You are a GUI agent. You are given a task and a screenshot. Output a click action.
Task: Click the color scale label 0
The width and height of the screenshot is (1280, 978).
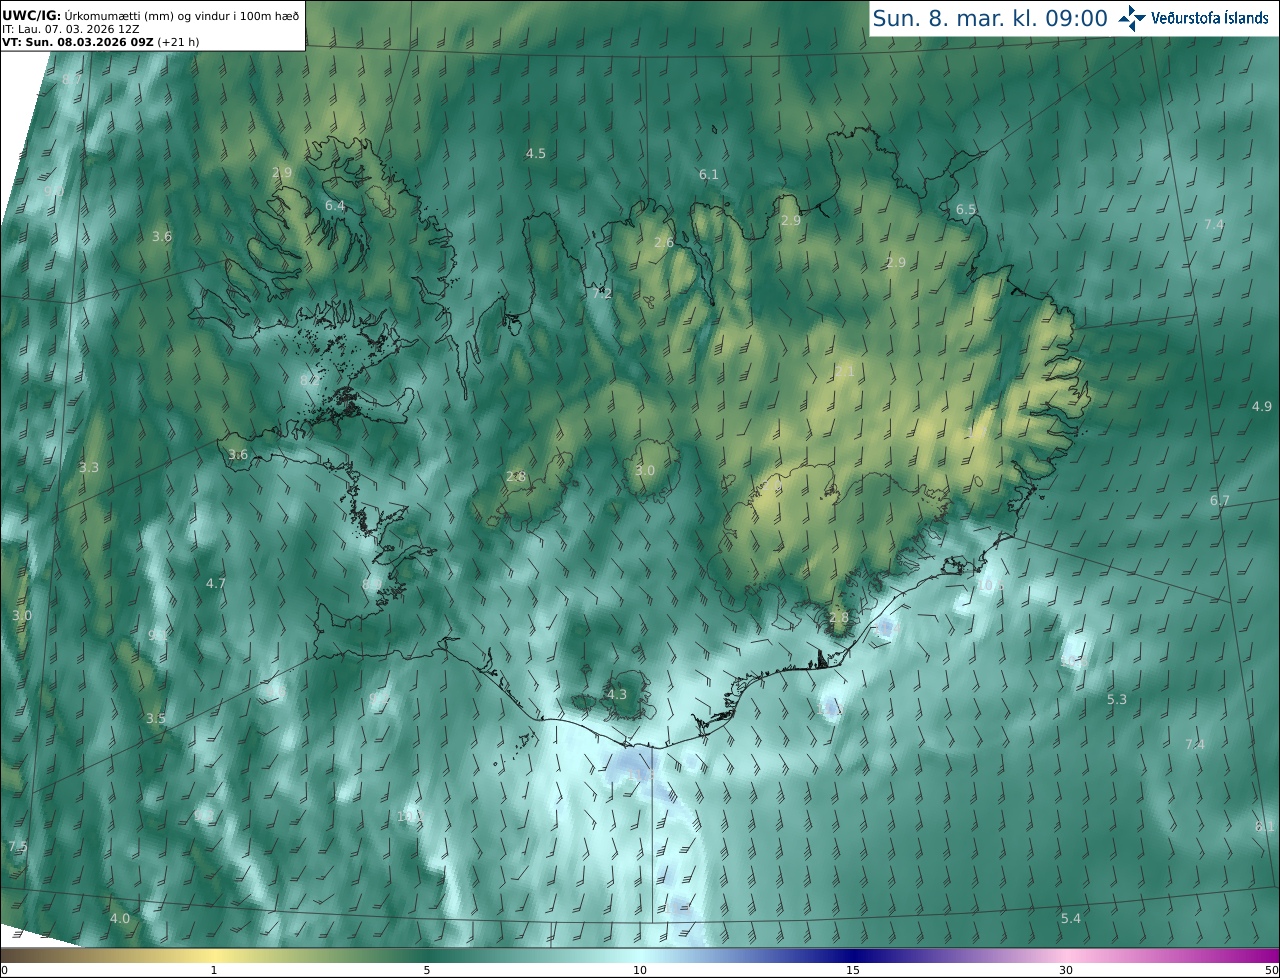4,970
